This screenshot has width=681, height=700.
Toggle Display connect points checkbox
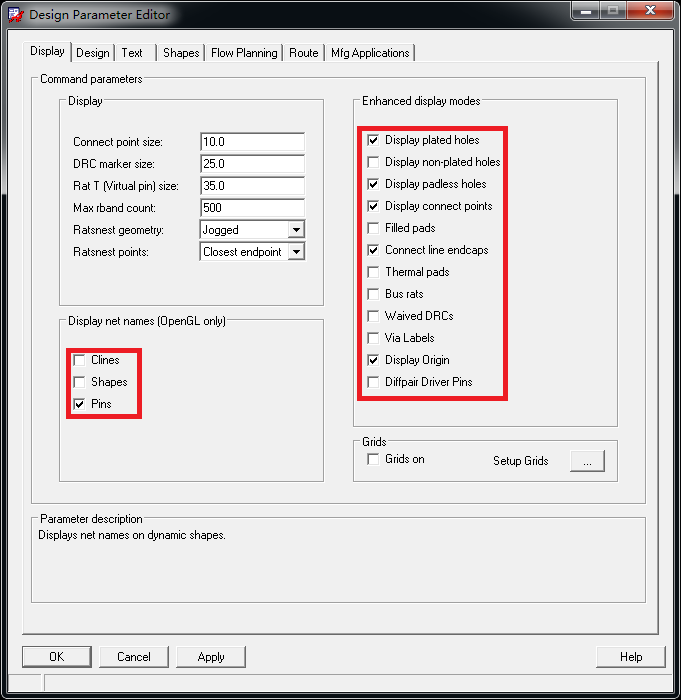pos(373,206)
